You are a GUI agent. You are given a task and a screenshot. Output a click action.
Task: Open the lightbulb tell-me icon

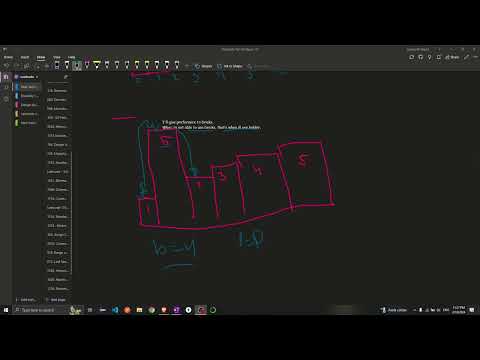coord(429,57)
